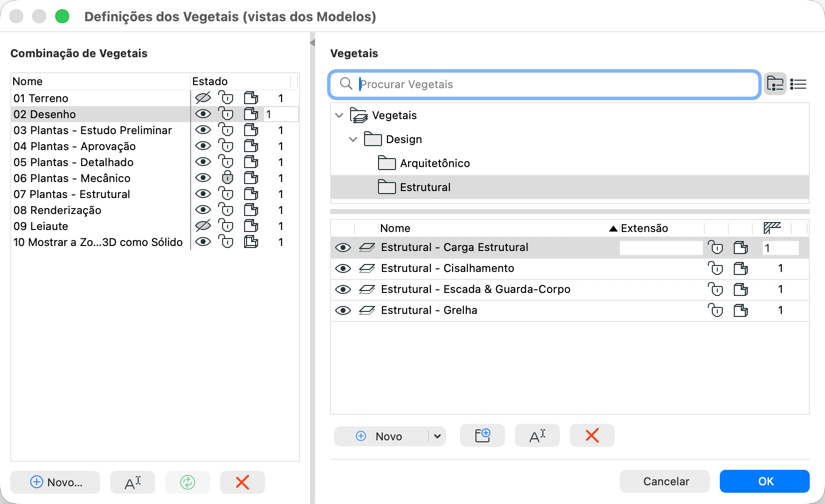
Task: Select the Estrutural folder
Action: (569, 187)
